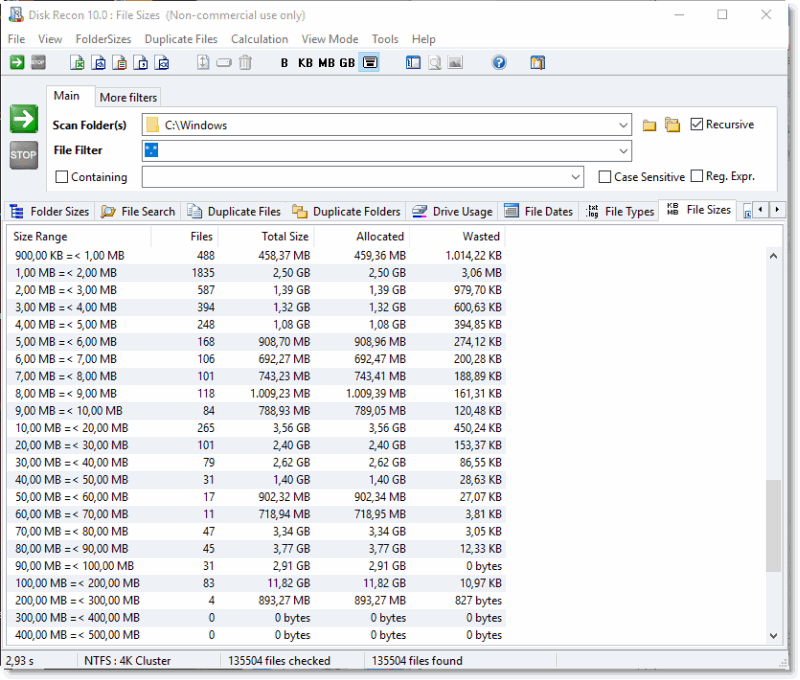Open the Tools menu
The height and width of the screenshot is (680, 800).
point(385,39)
